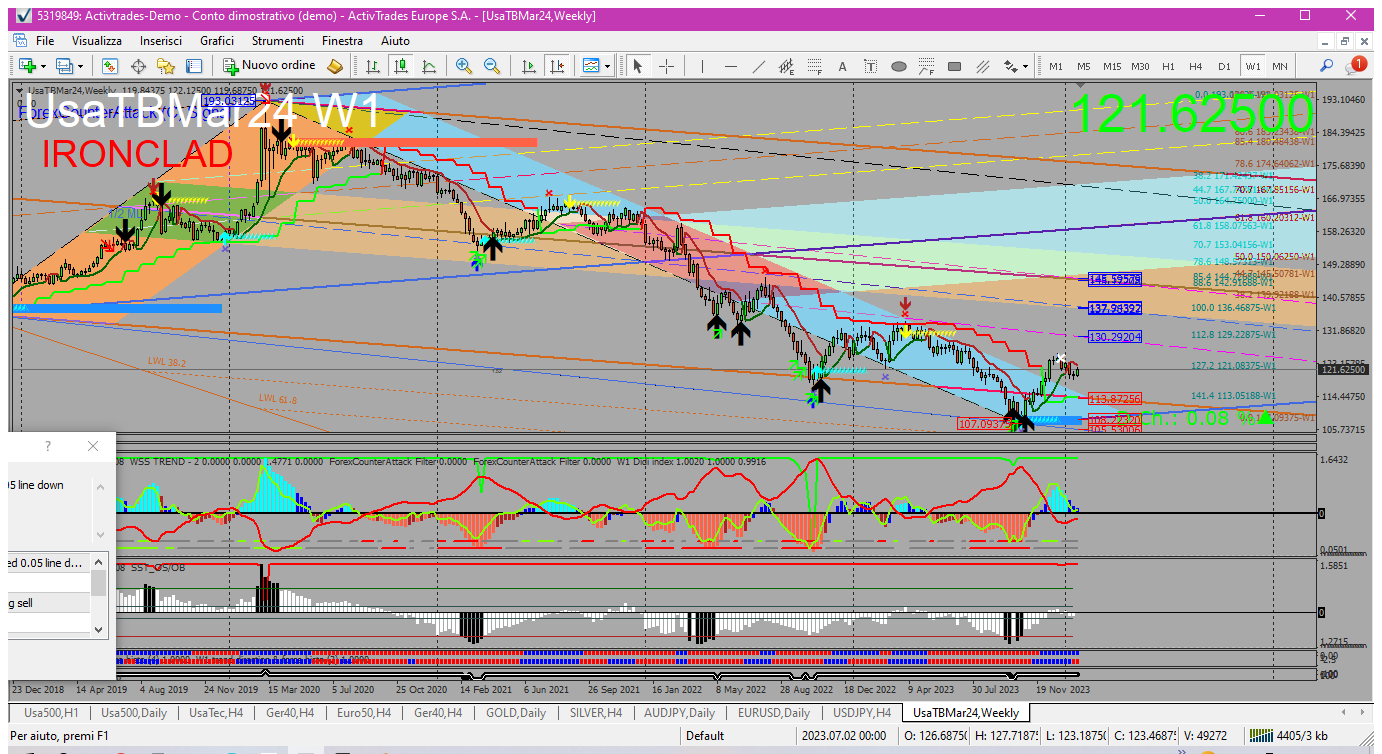Switch to the GOLD,Daily chart tab
1382x754 pixels.
click(516, 713)
